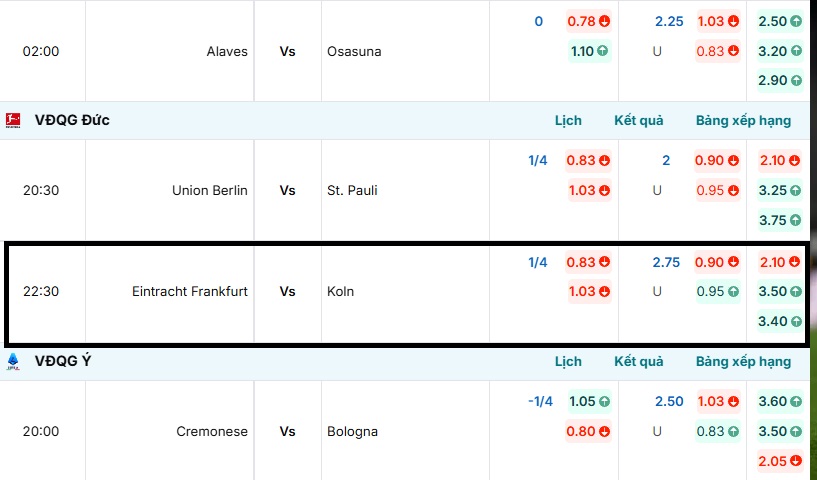The height and width of the screenshot is (480, 817).
Task: Open Lịch for VĐQG Đức
Action: [x=568, y=120]
